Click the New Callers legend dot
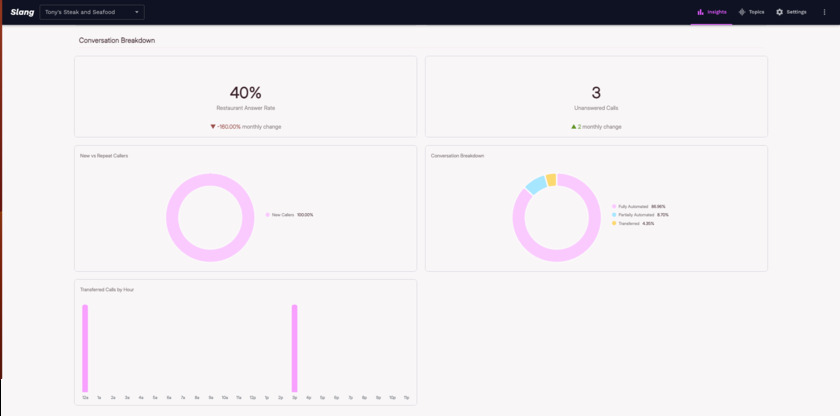 click(268, 215)
